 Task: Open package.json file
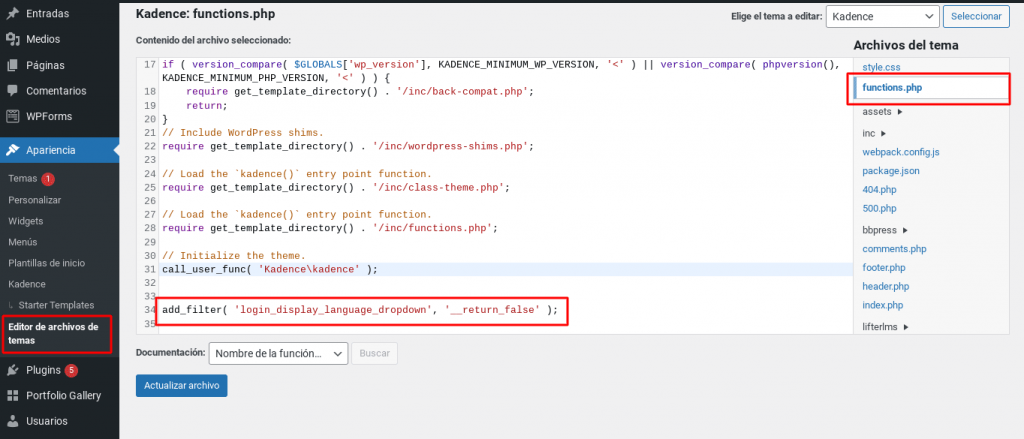tap(891, 171)
